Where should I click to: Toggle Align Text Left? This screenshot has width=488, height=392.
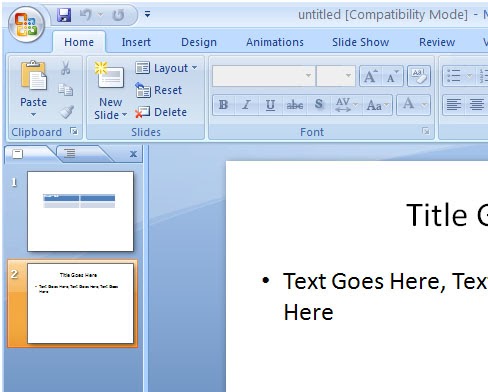click(x=454, y=105)
